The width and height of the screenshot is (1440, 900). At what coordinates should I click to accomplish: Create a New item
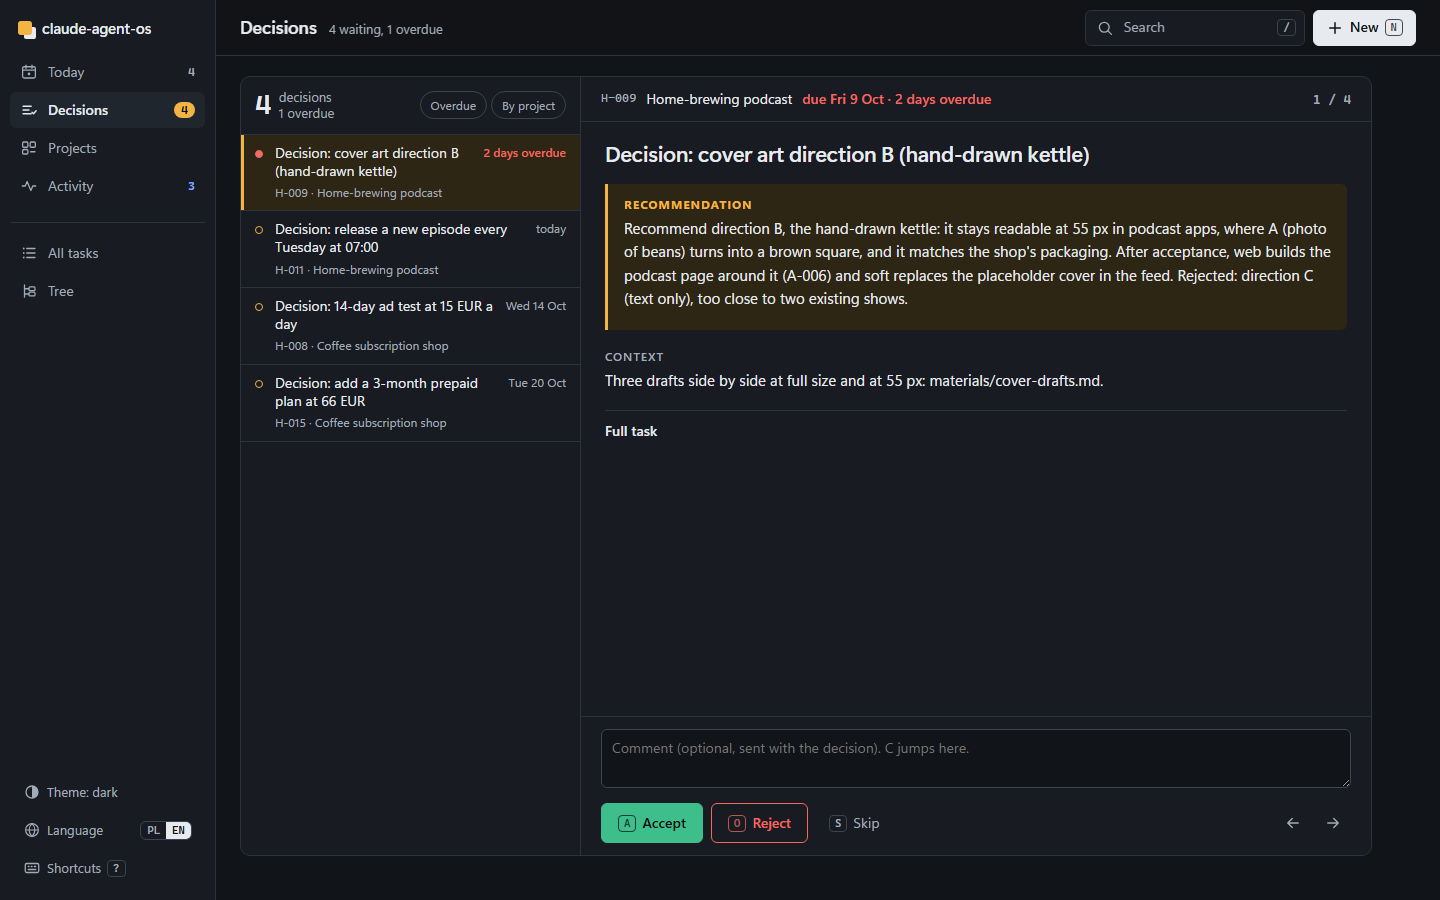point(1364,28)
